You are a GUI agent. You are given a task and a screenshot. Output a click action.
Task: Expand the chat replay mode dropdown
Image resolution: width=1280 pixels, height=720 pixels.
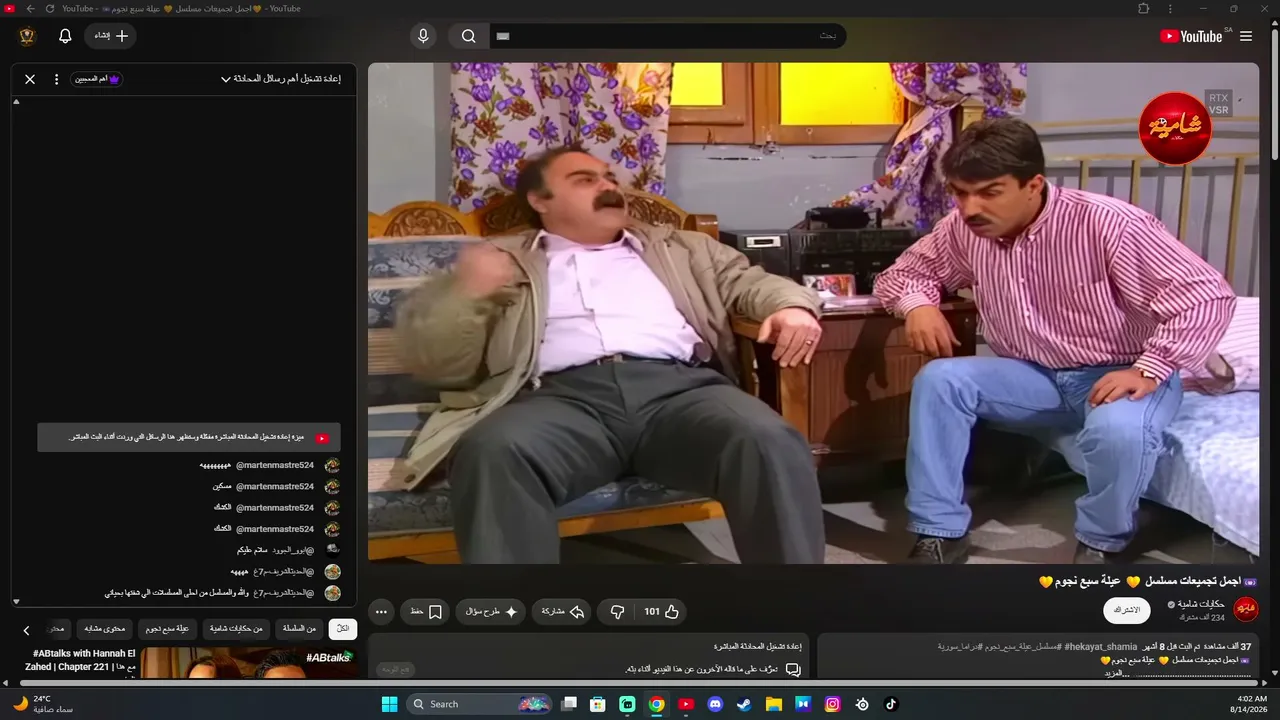pyautogui.click(x=280, y=79)
